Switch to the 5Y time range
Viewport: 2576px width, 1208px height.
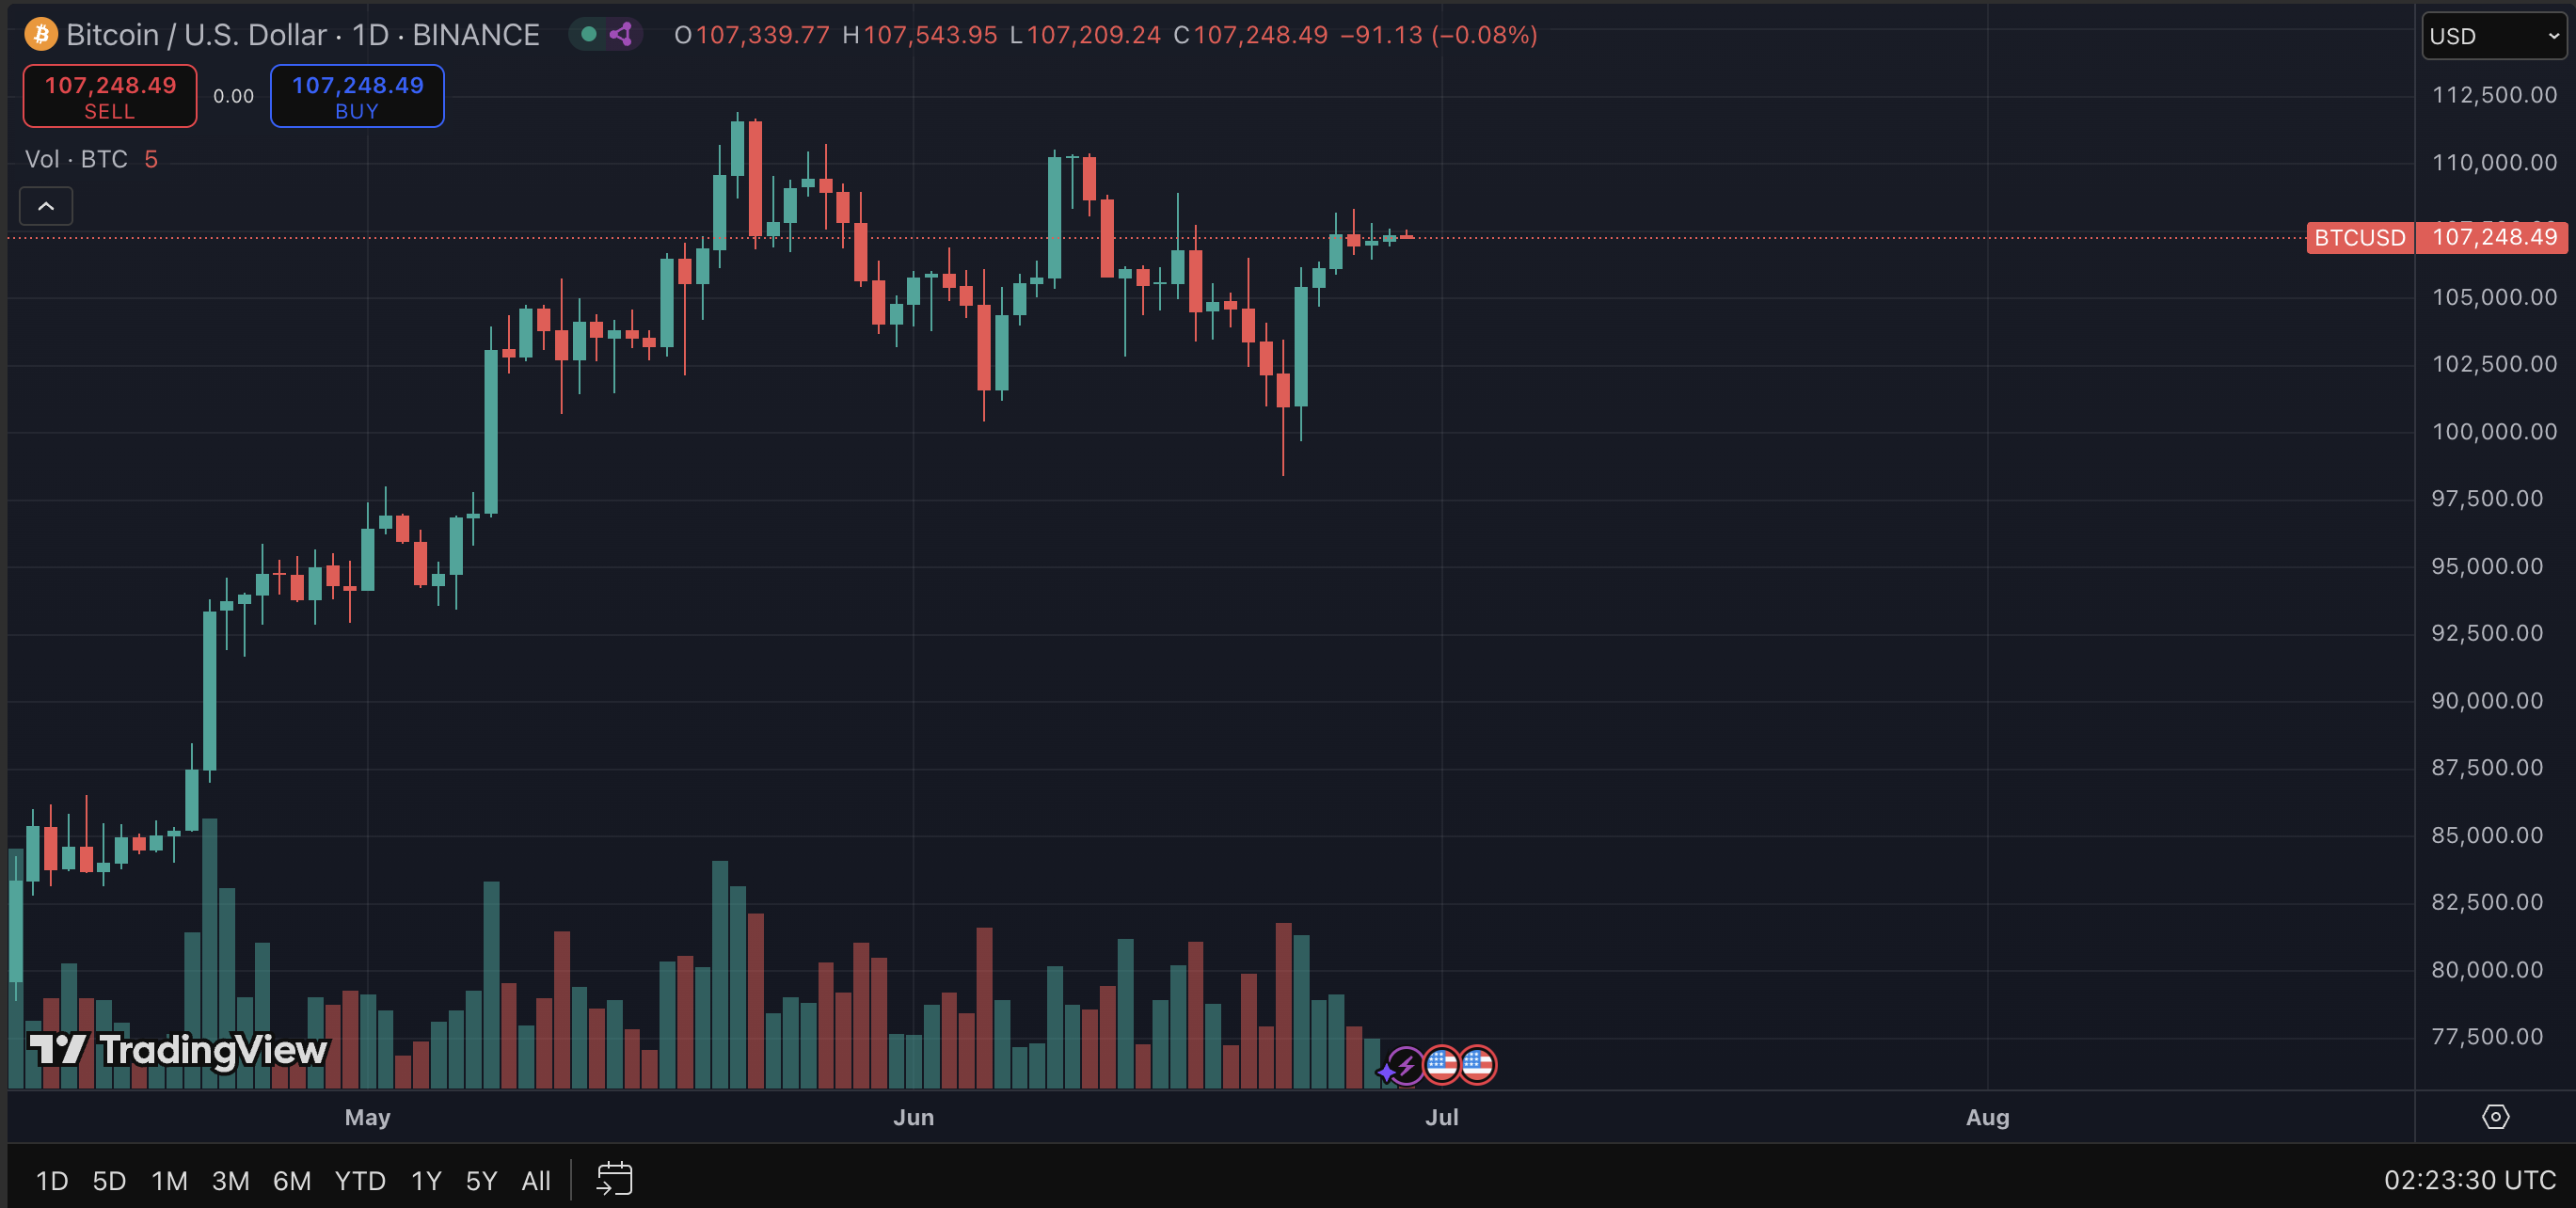click(481, 1181)
